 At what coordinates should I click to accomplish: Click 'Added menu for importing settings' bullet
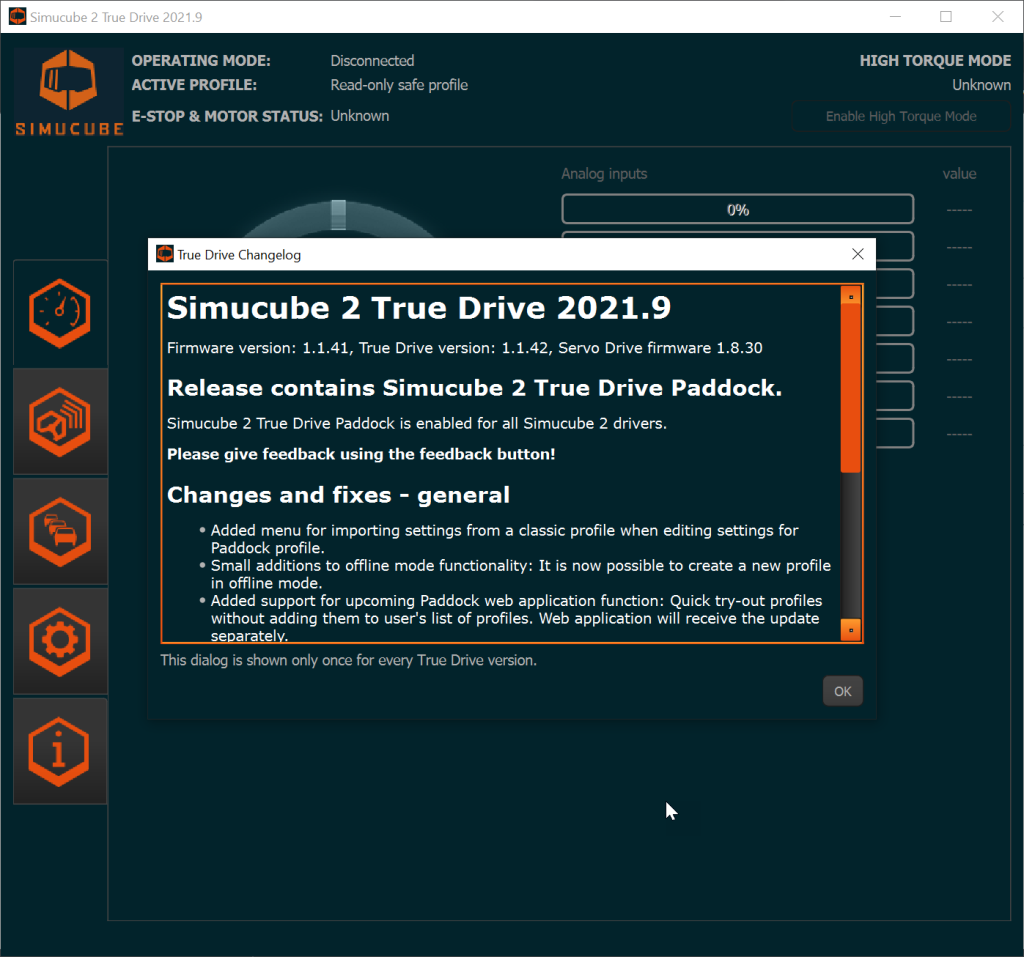[x=504, y=539]
